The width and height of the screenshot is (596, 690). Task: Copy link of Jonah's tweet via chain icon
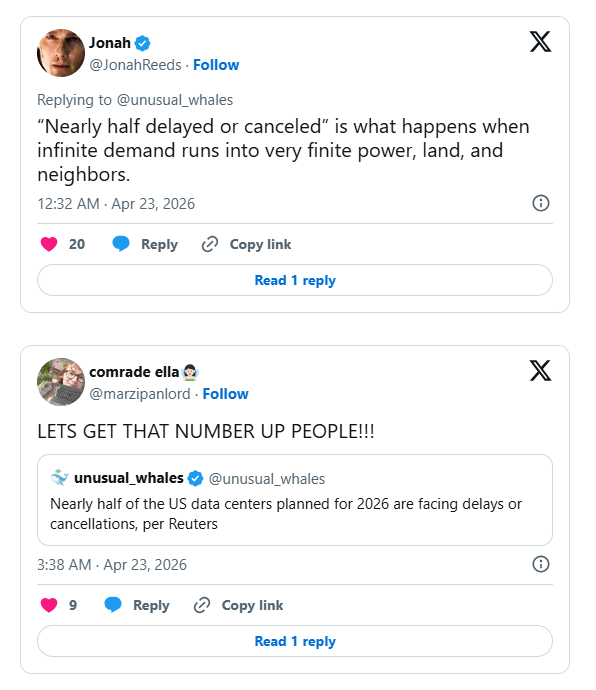[210, 244]
